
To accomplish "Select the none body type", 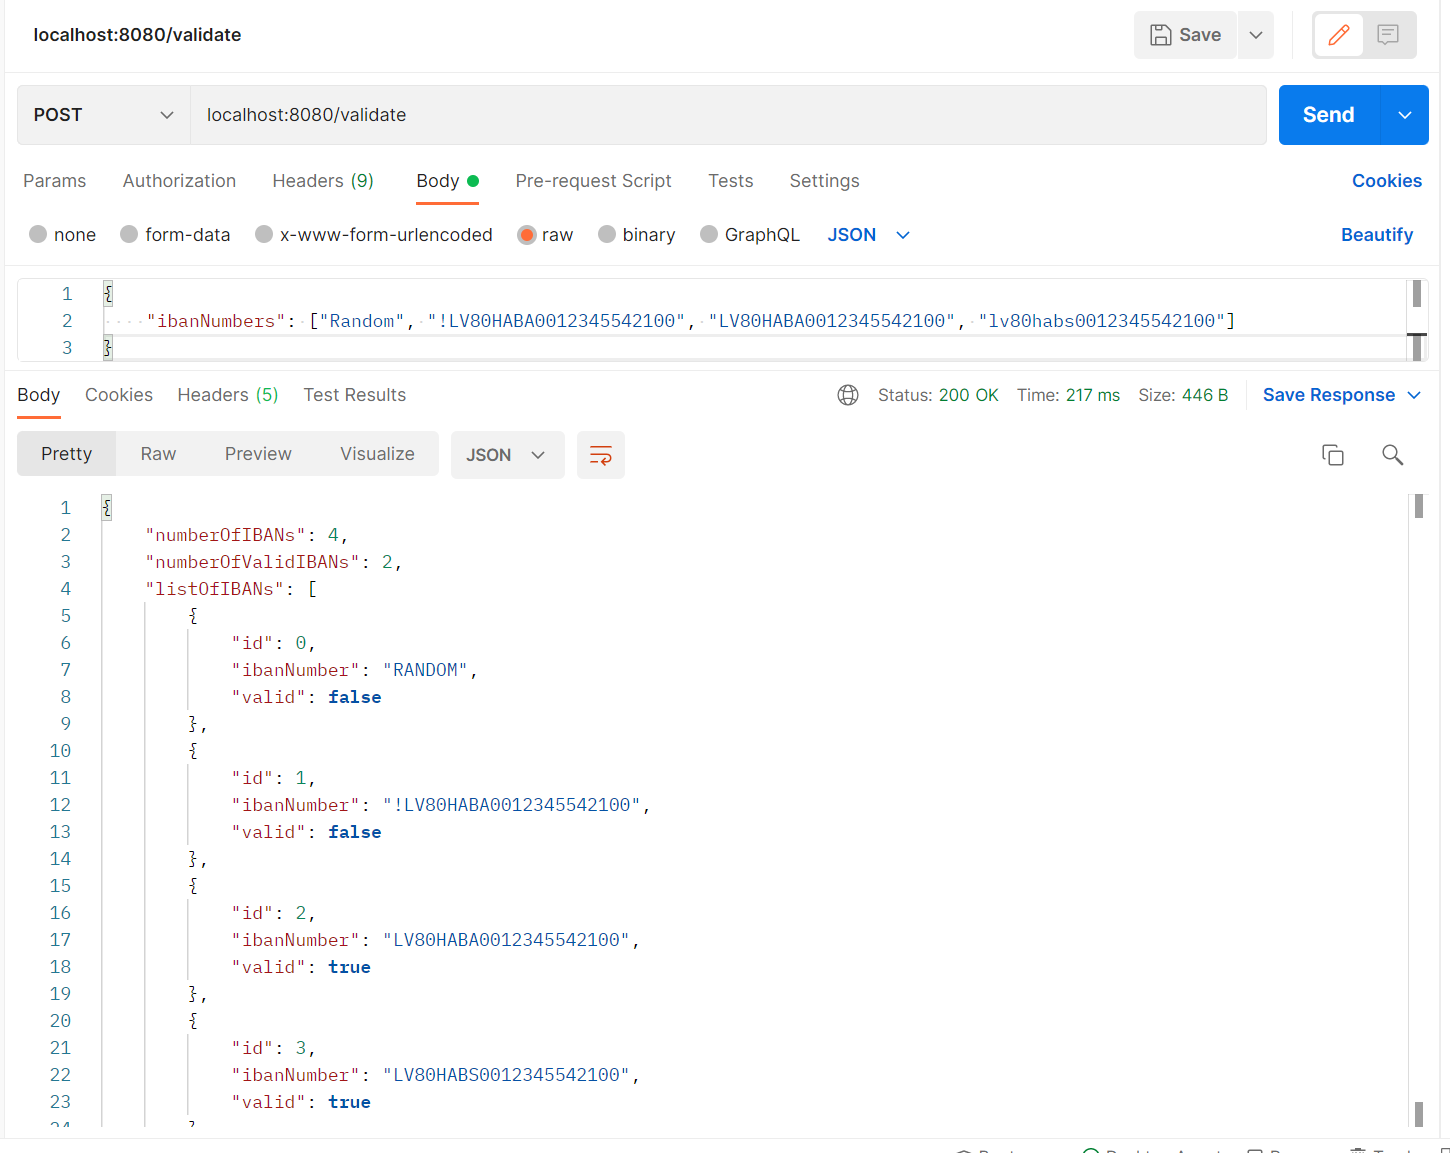I will click(x=63, y=235).
